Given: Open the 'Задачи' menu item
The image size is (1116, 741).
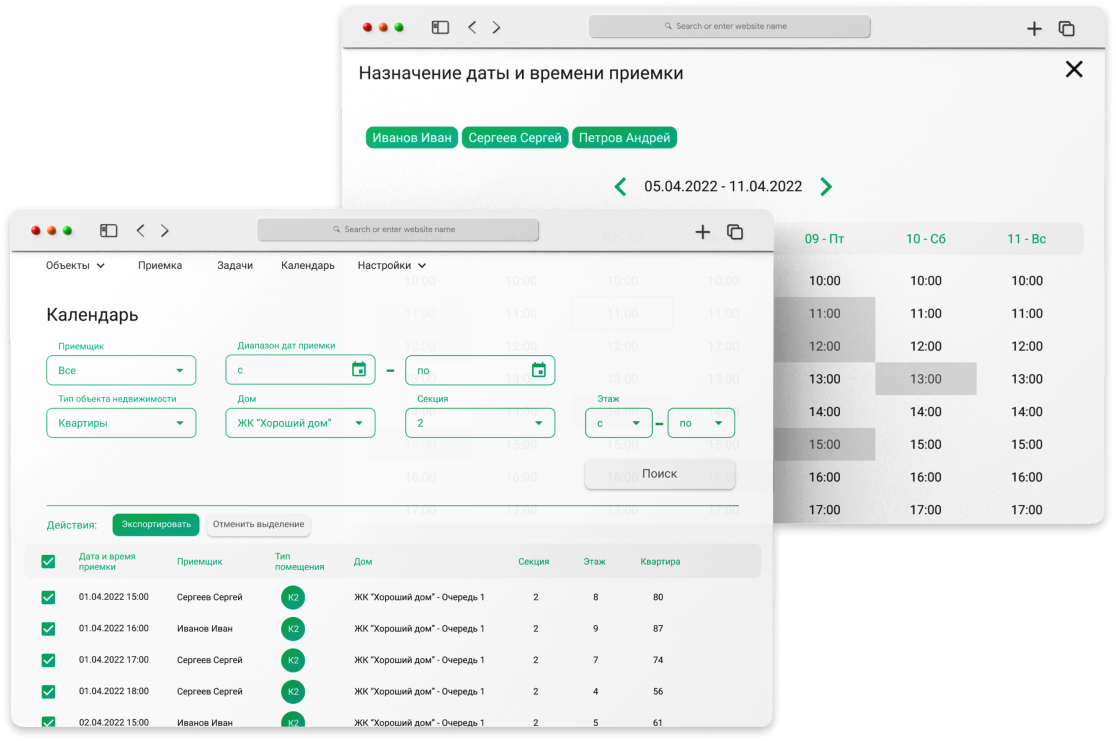Looking at the screenshot, I should click(235, 266).
